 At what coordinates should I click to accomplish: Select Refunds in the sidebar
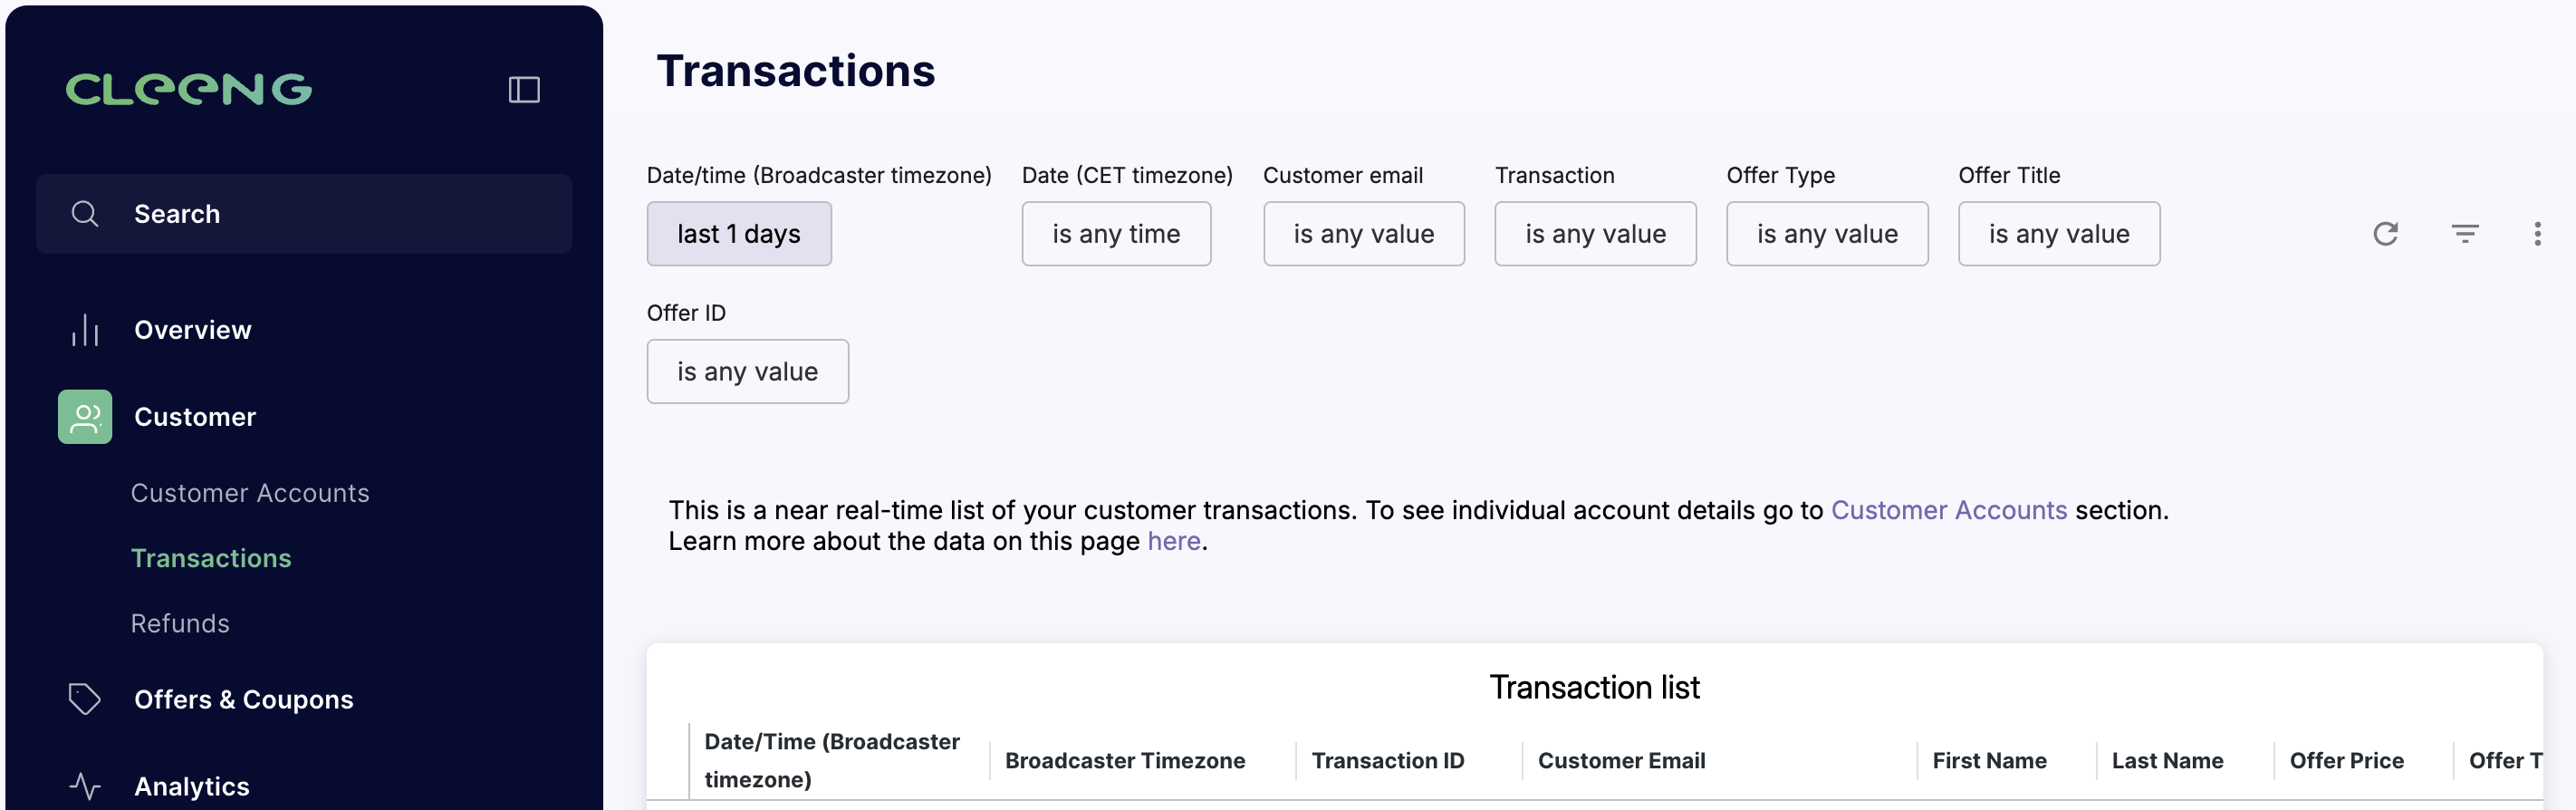point(180,623)
